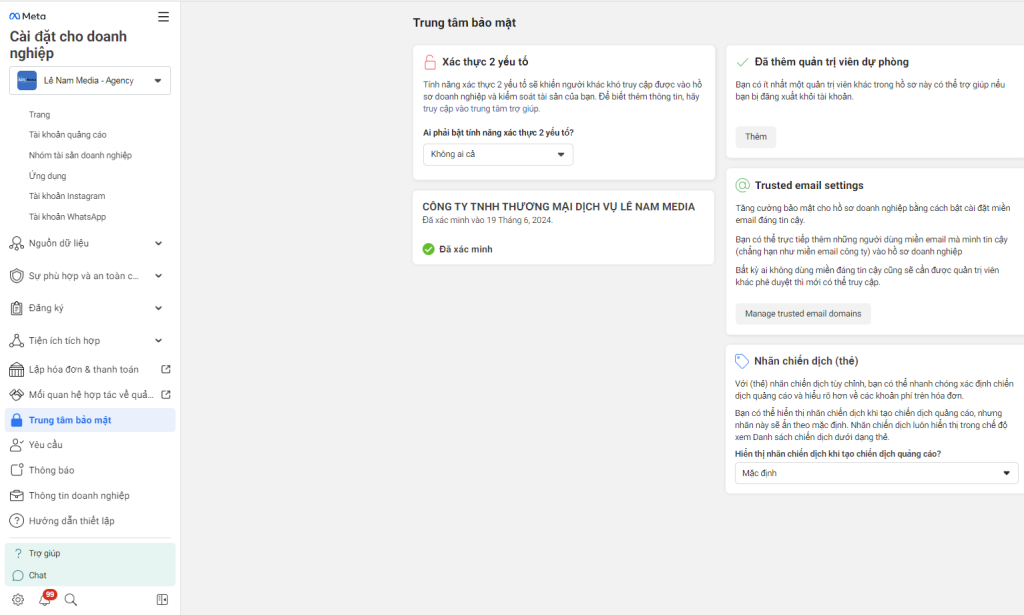This screenshot has width=1024, height=615.
Task: Click the search magnifier icon
Action: [71, 599]
